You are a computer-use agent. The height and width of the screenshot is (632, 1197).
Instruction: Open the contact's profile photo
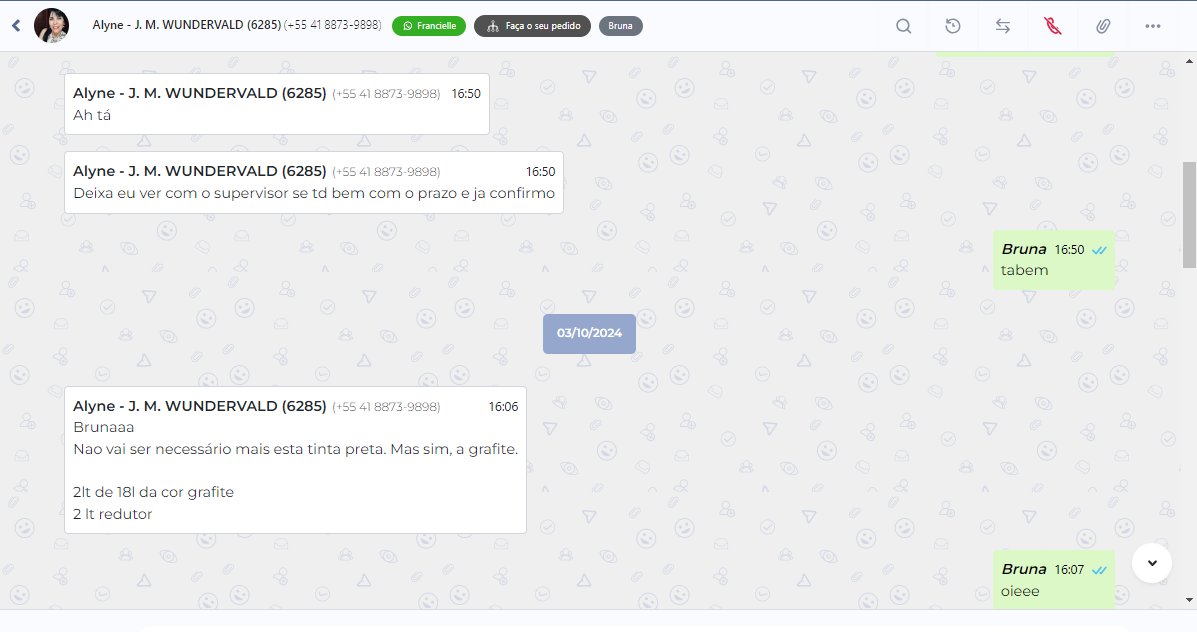[x=51, y=25]
